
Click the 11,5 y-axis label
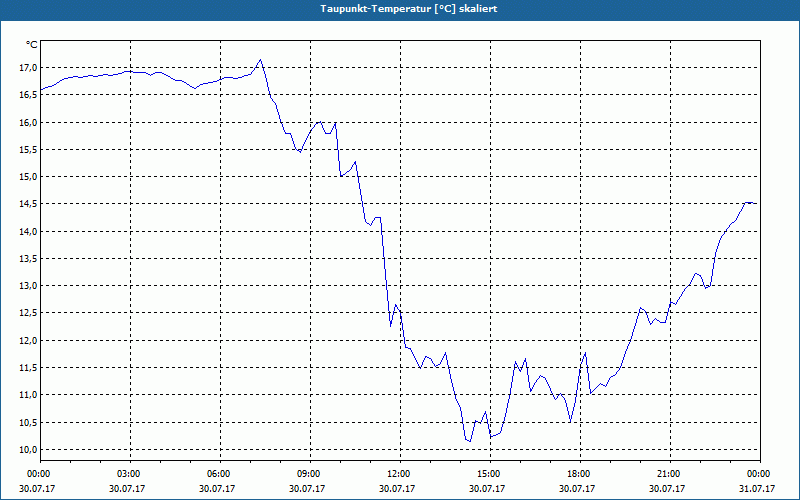29,367
